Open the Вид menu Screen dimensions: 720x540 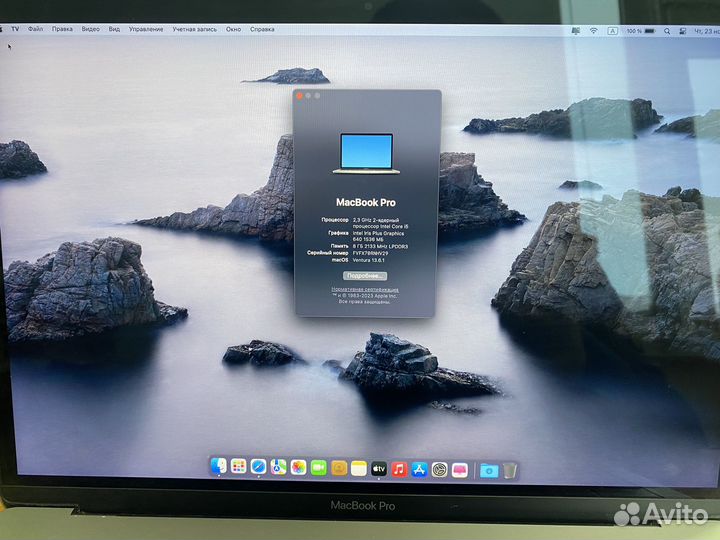[x=114, y=29]
